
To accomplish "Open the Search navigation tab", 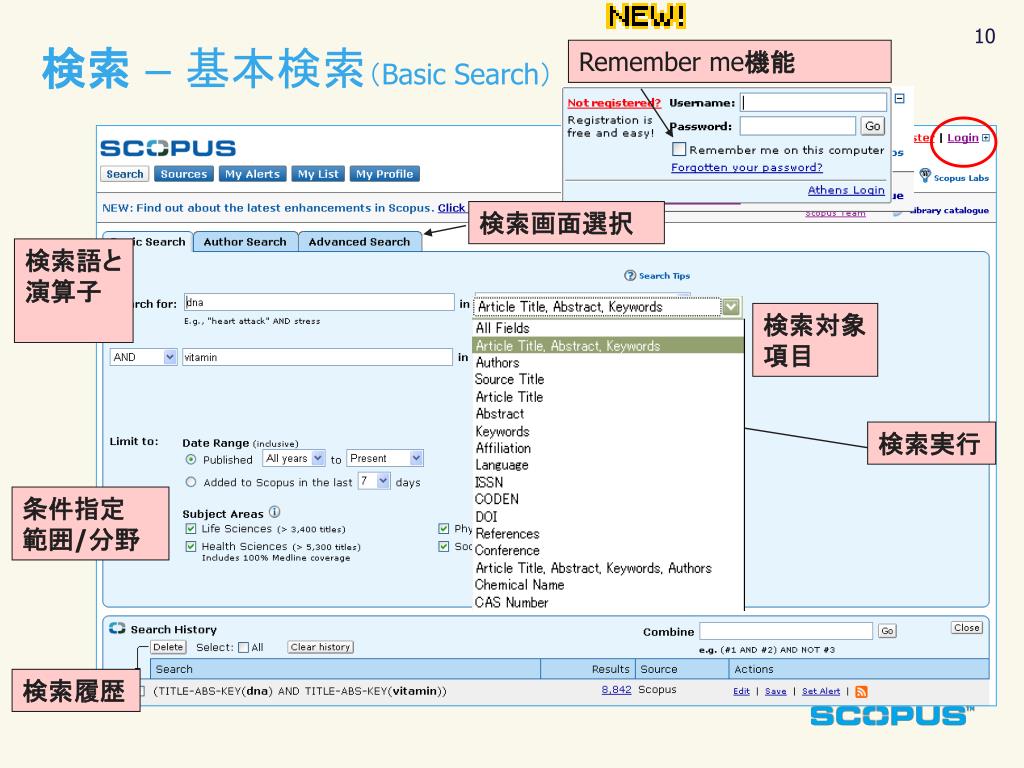I will (125, 174).
